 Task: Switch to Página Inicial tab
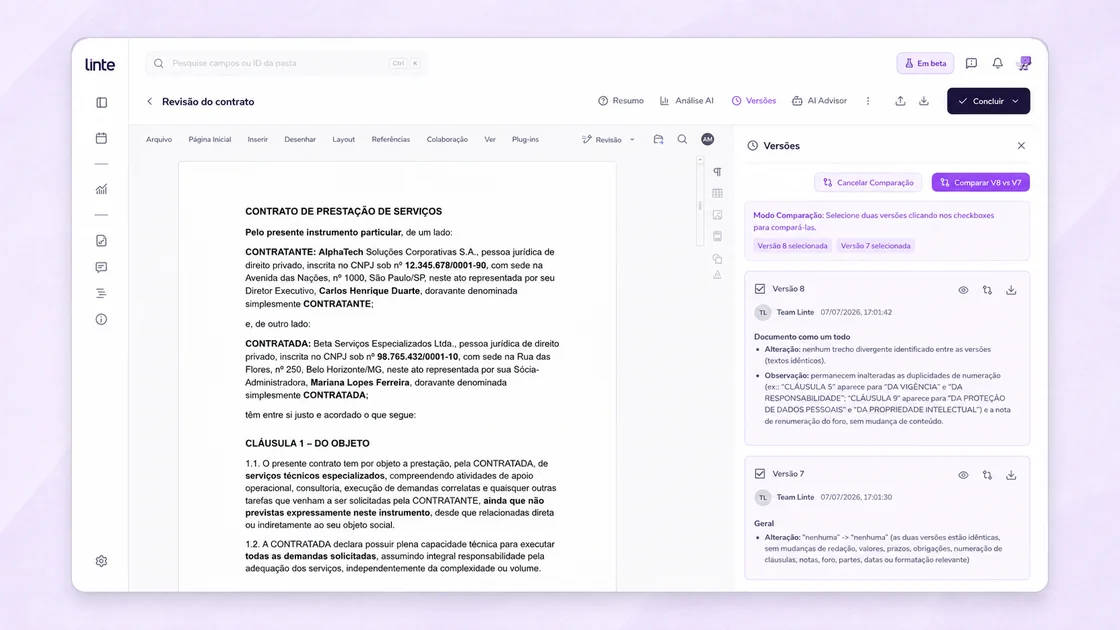point(209,139)
